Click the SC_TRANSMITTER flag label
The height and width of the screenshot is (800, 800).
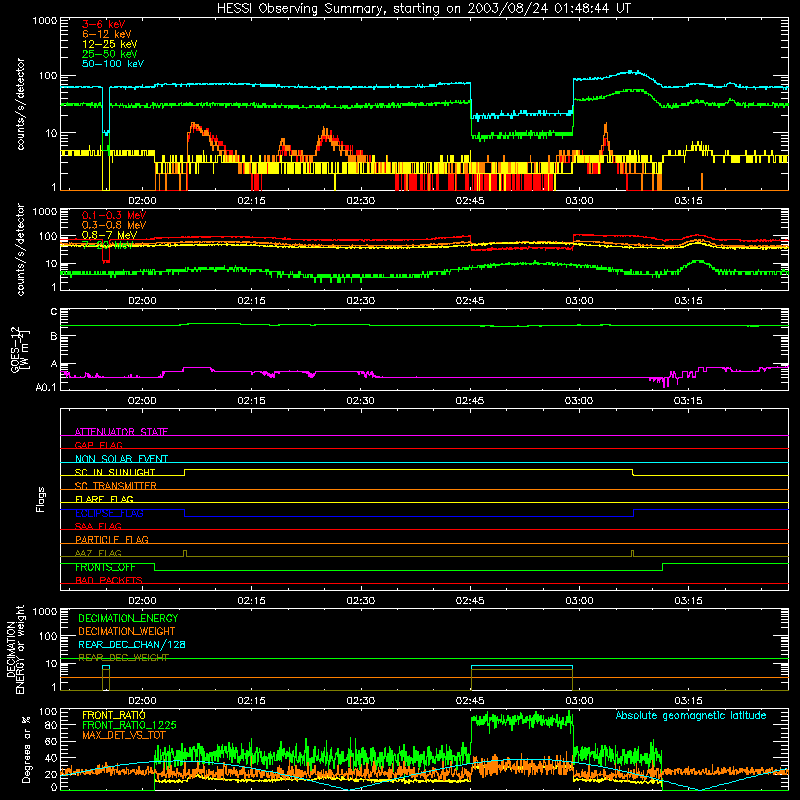tap(116, 485)
